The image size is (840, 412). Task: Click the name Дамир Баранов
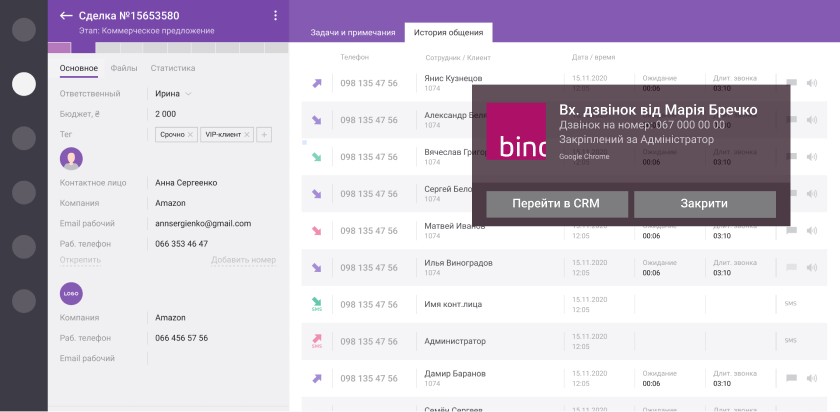(x=454, y=373)
